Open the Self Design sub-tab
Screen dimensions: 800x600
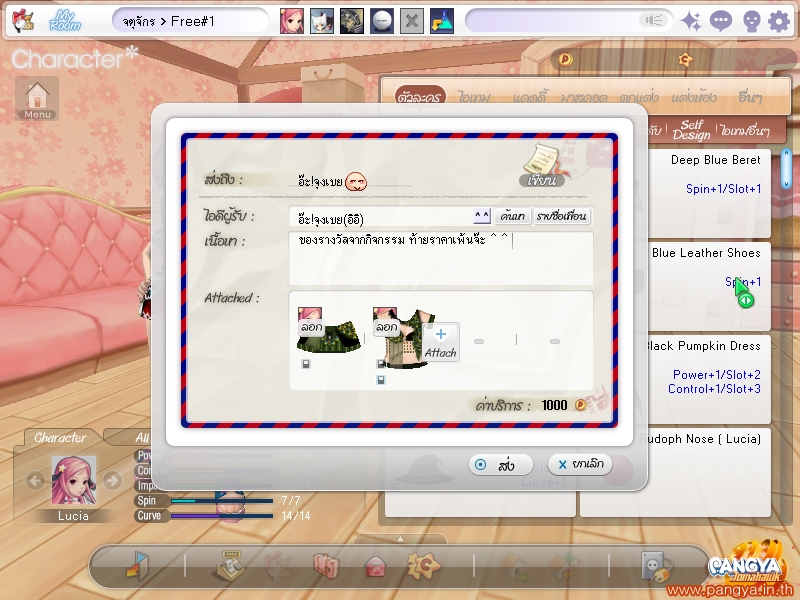[691, 130]
